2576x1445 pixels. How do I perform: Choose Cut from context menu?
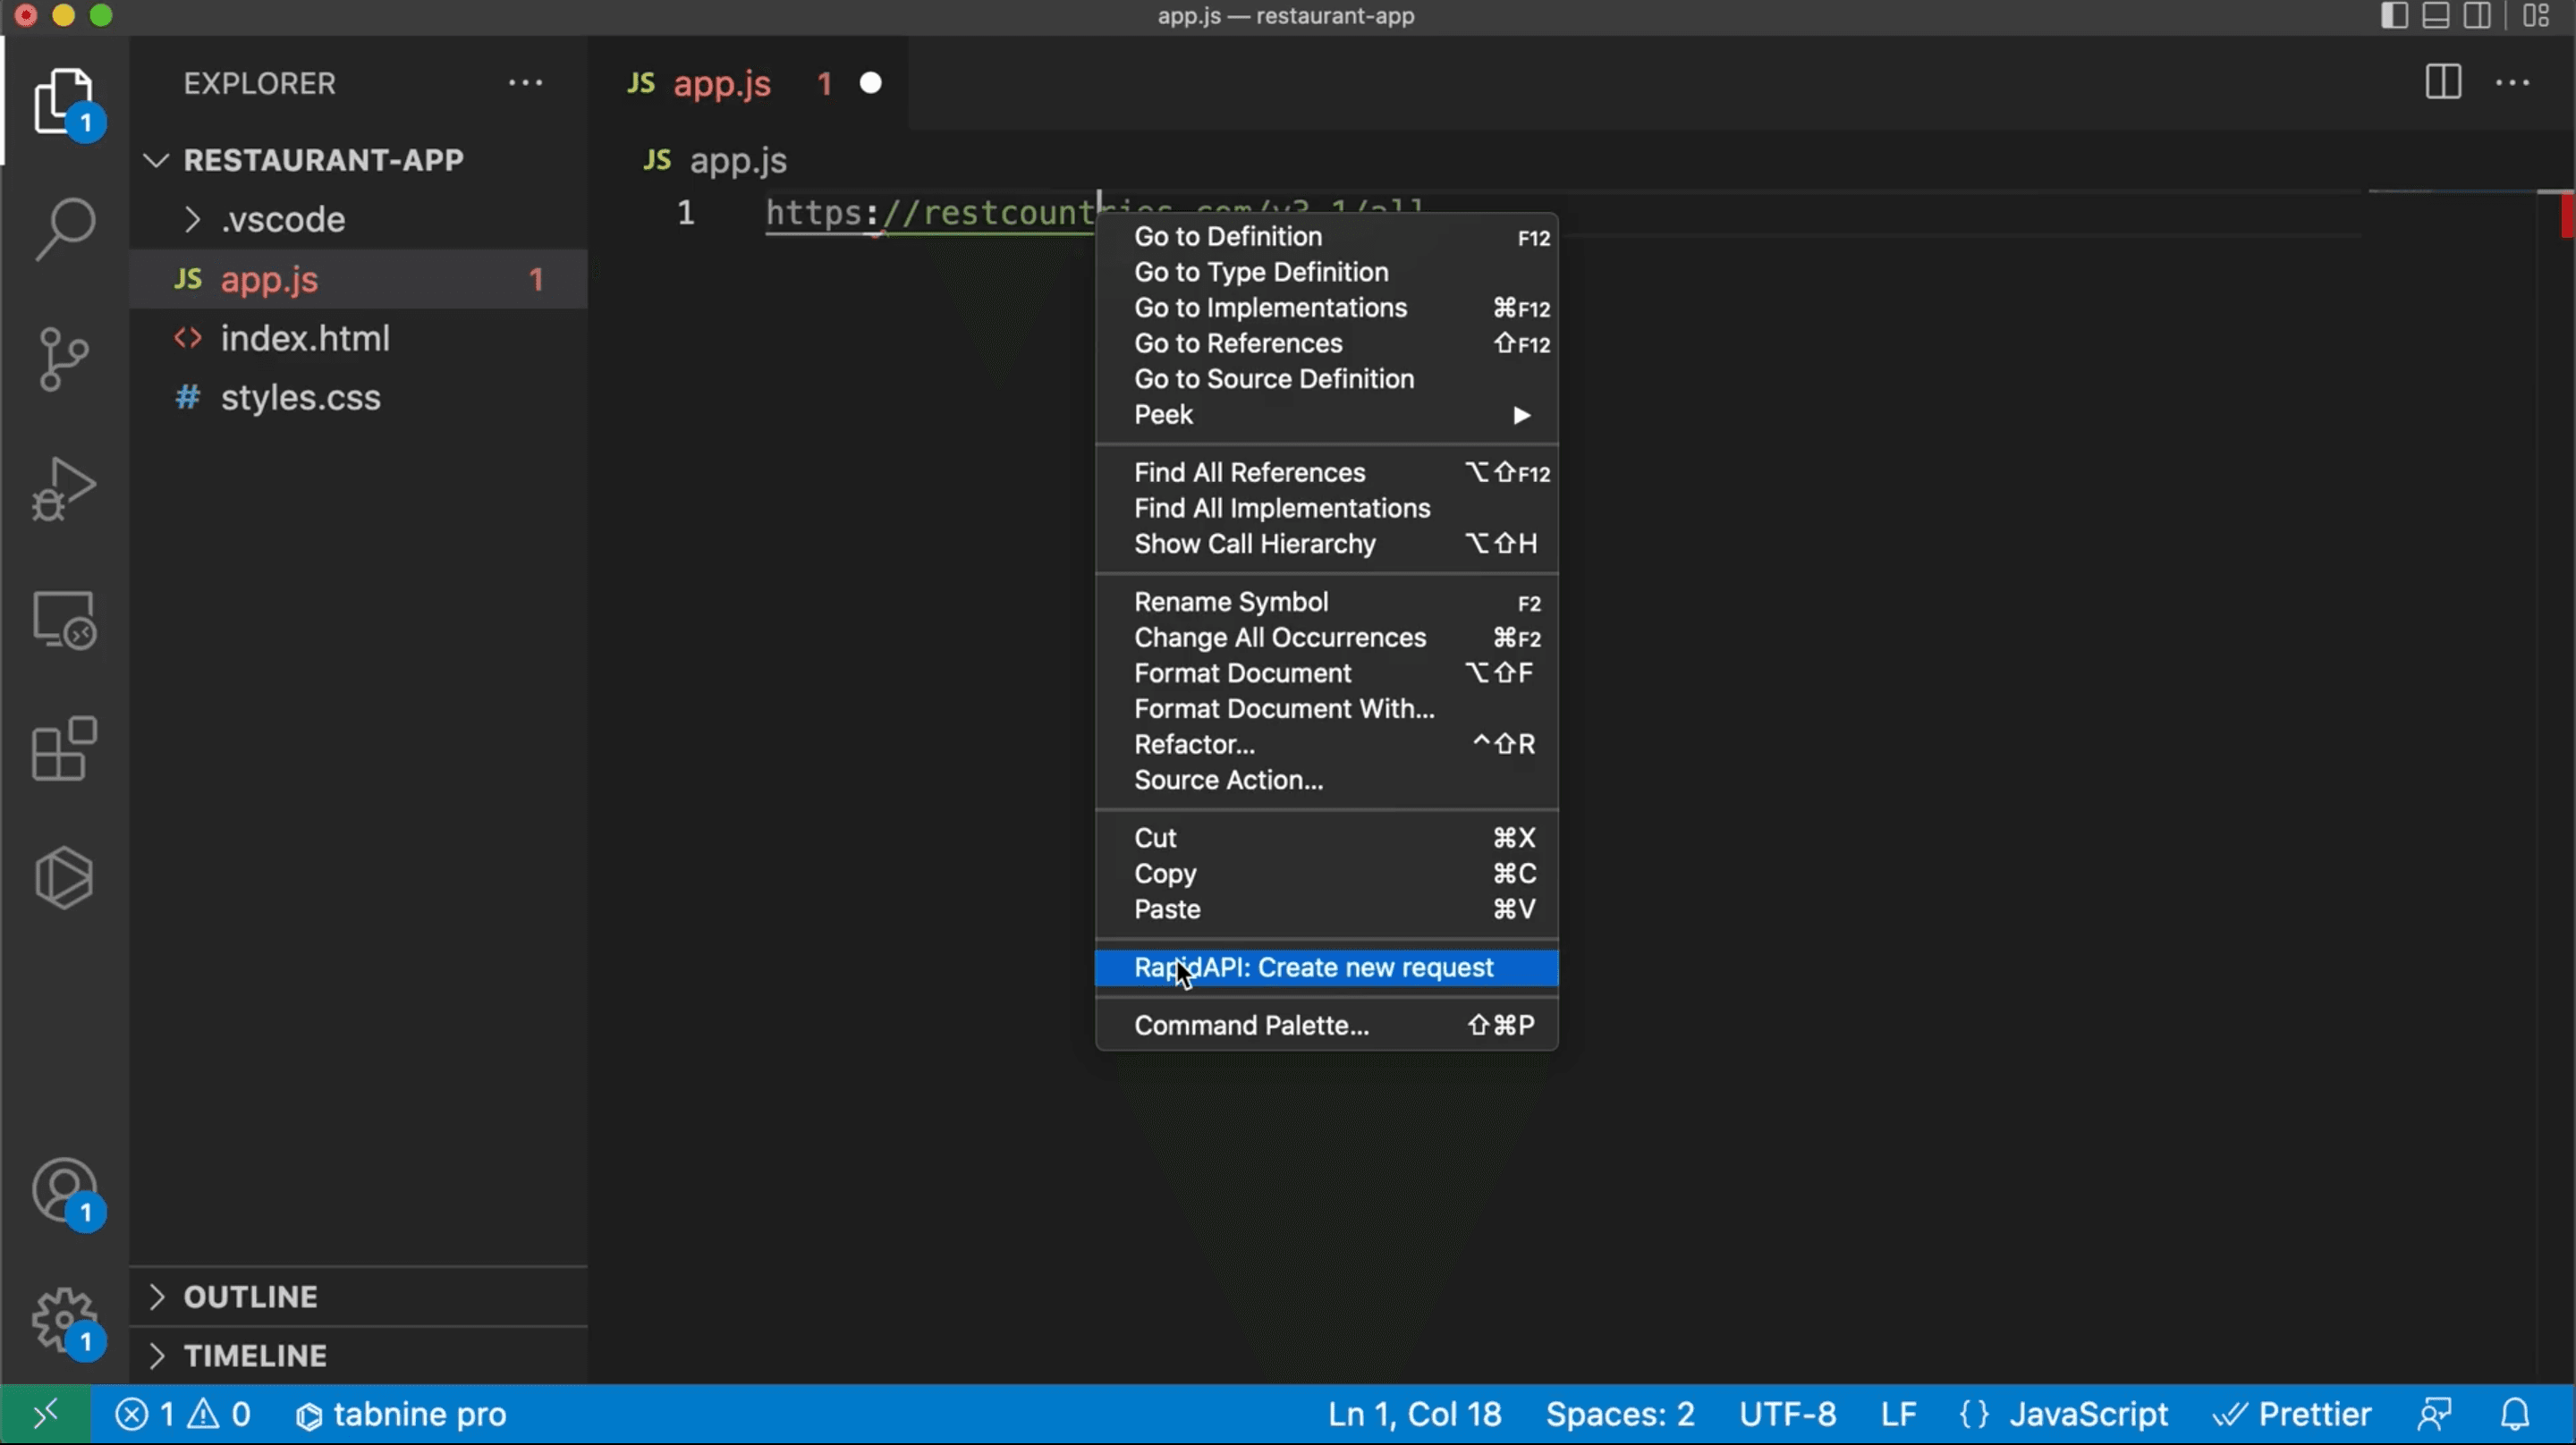click(x=1327, y=838)
